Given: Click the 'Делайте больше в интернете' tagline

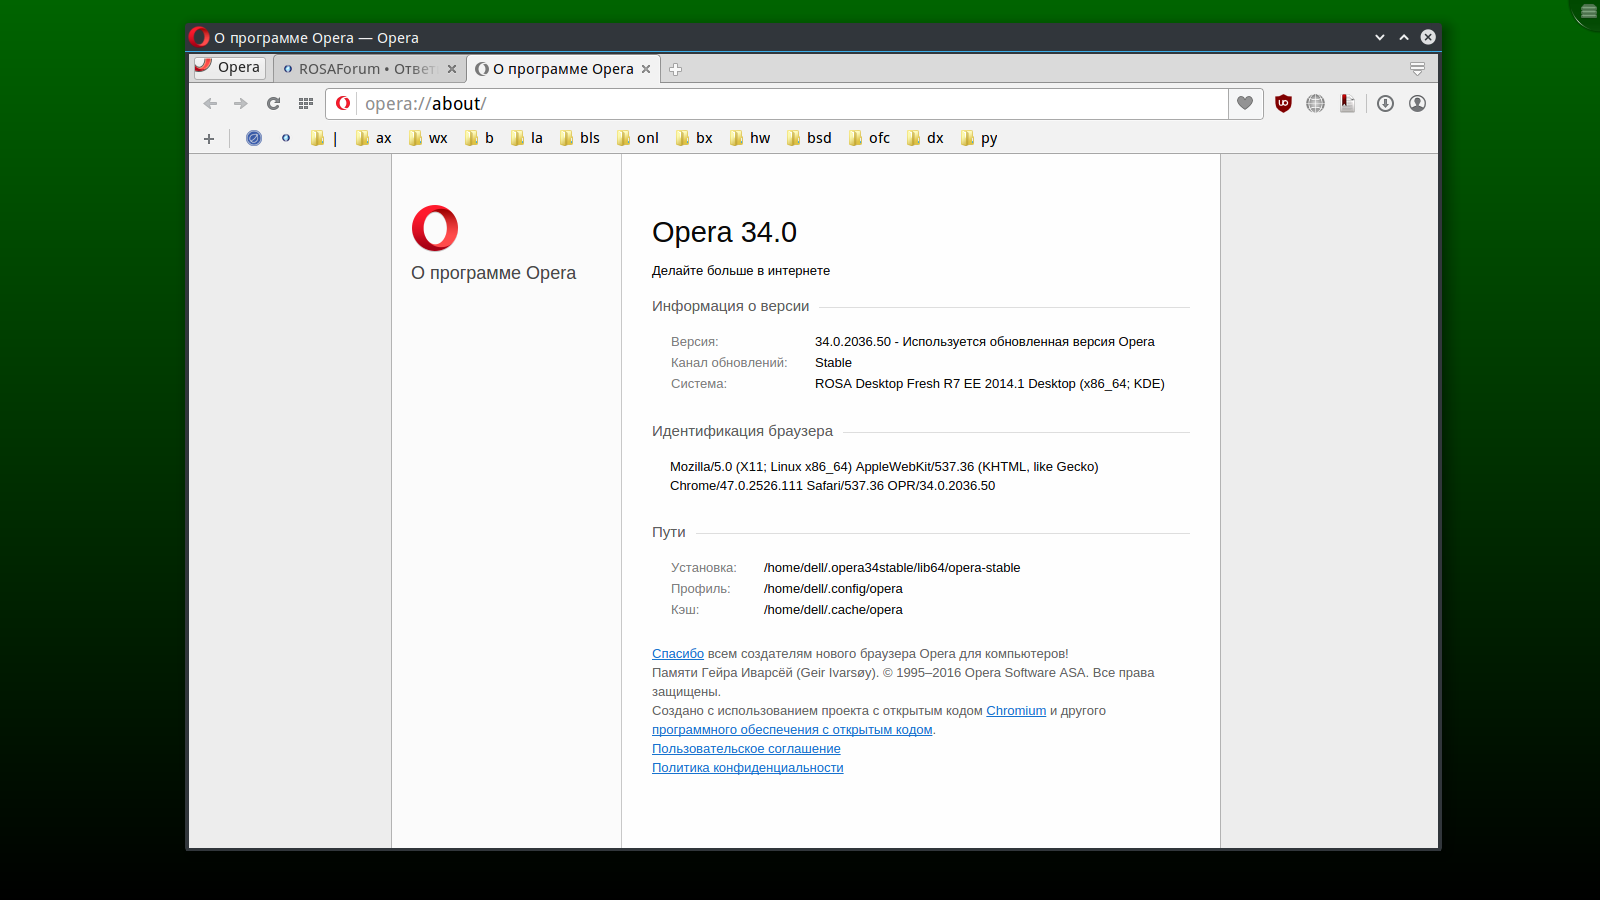Looking at the screenshot, I should coord(741,271).
